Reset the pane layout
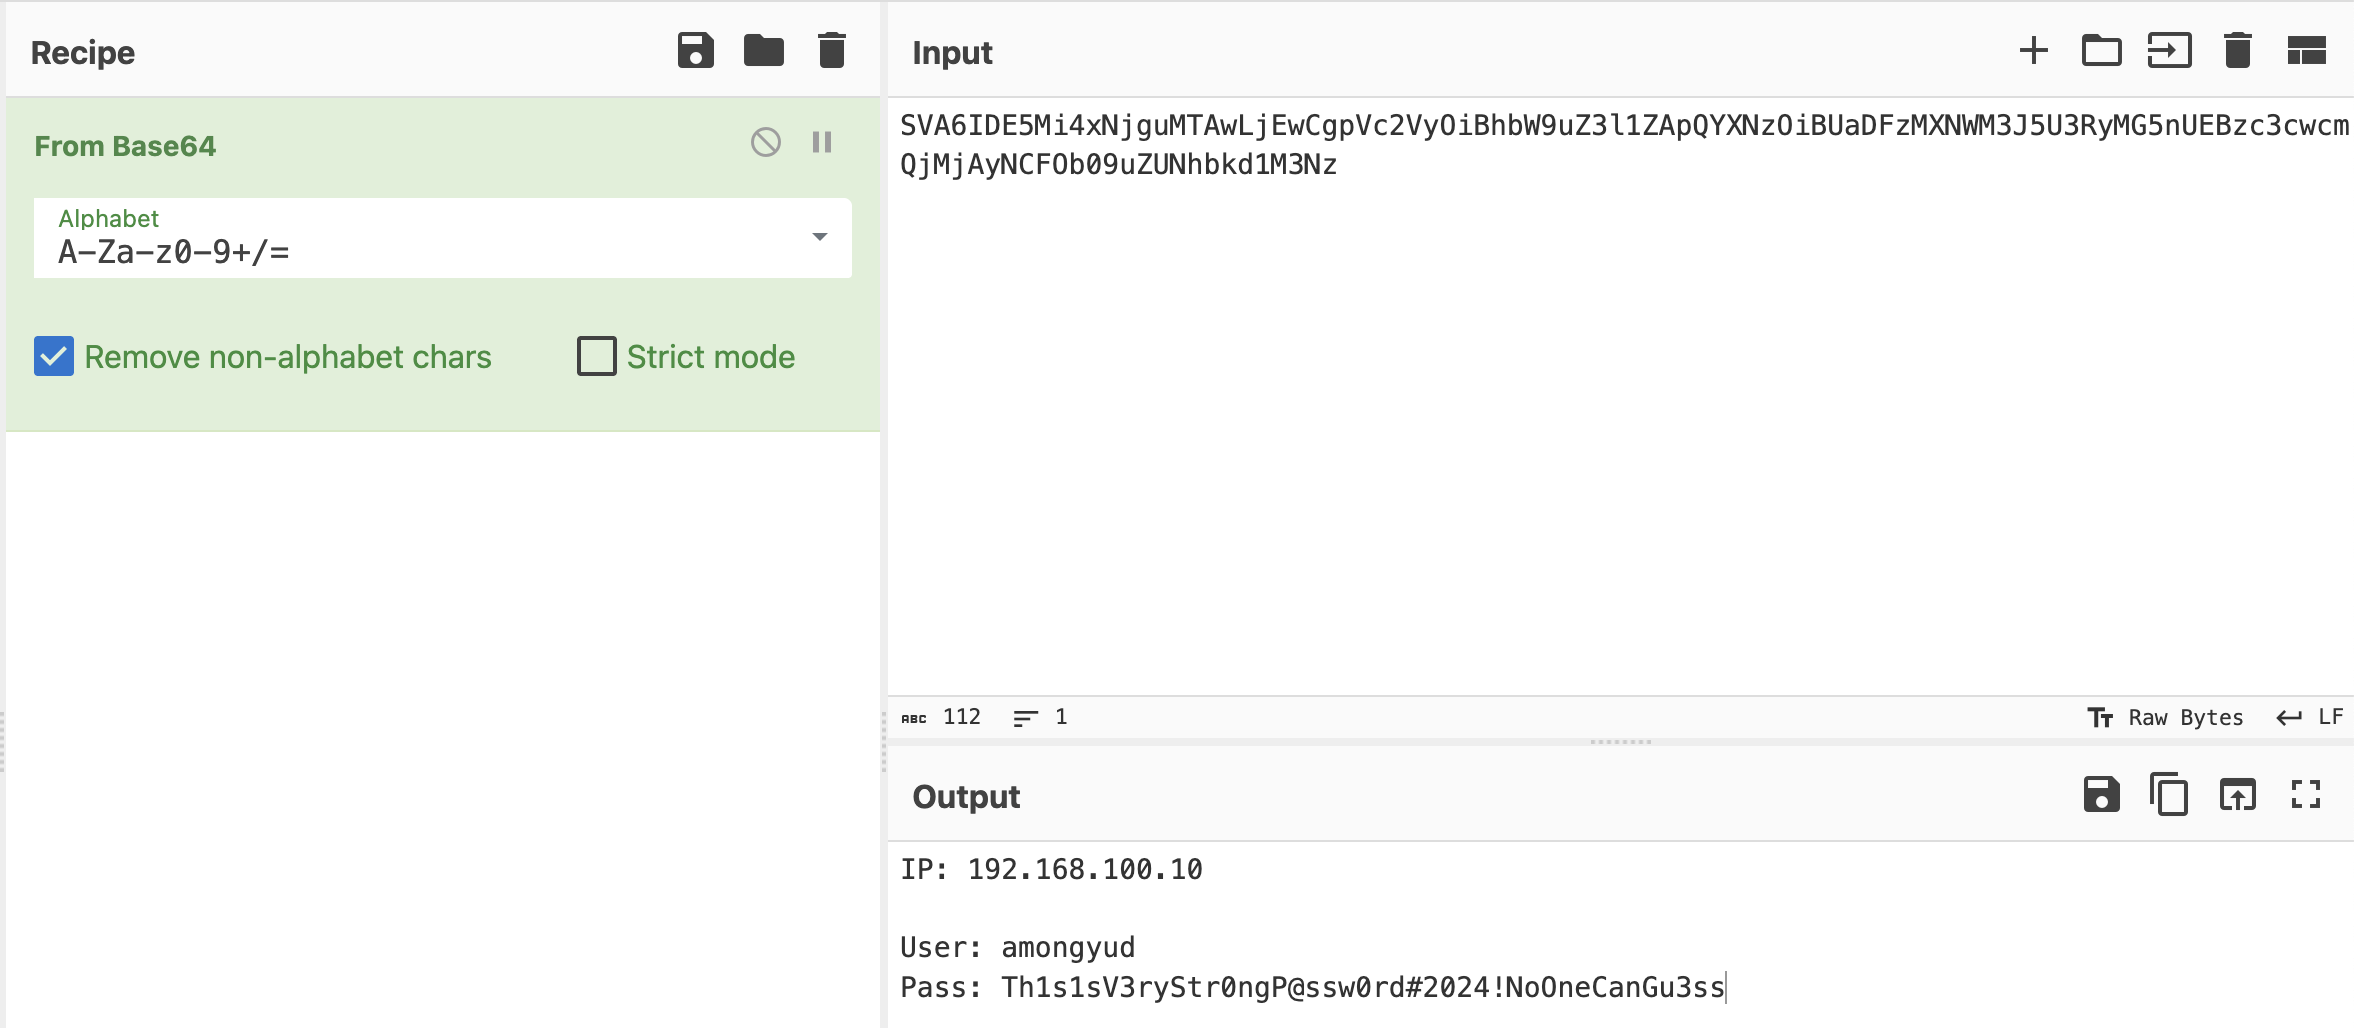This screenshot has height=1028, width=2354. click(2306, 51)
